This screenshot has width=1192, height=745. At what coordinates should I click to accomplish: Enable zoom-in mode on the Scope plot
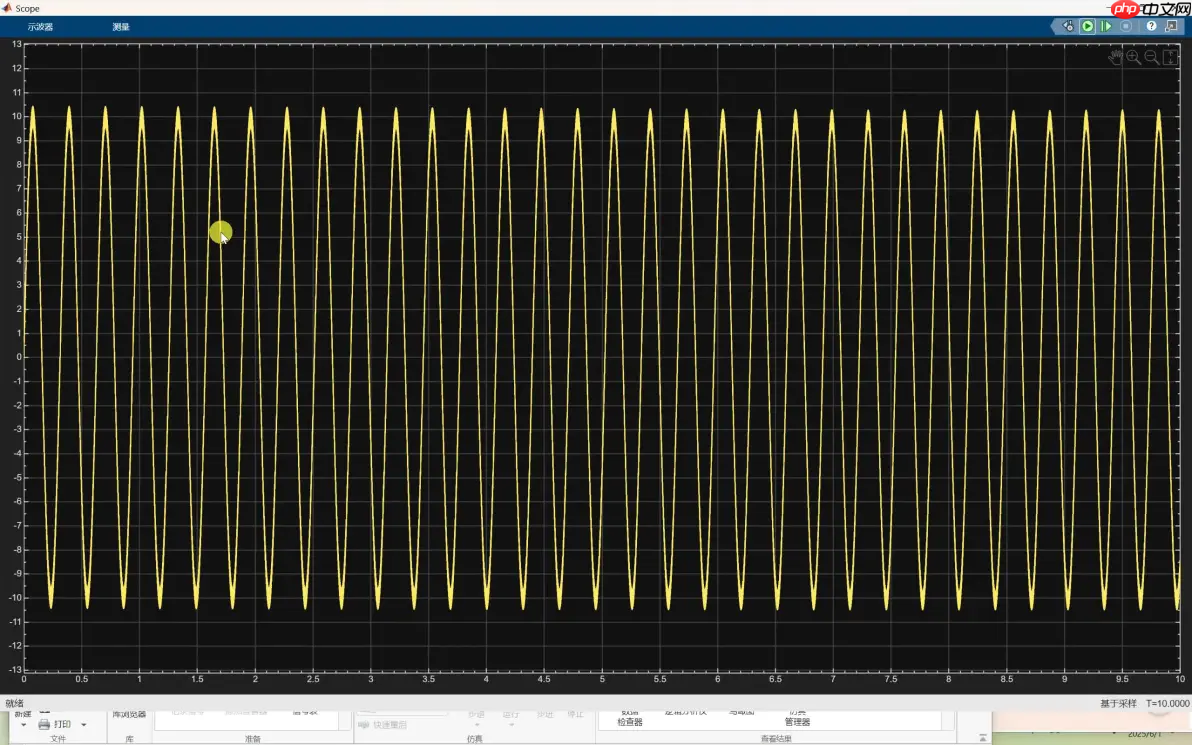point(1132,57)
